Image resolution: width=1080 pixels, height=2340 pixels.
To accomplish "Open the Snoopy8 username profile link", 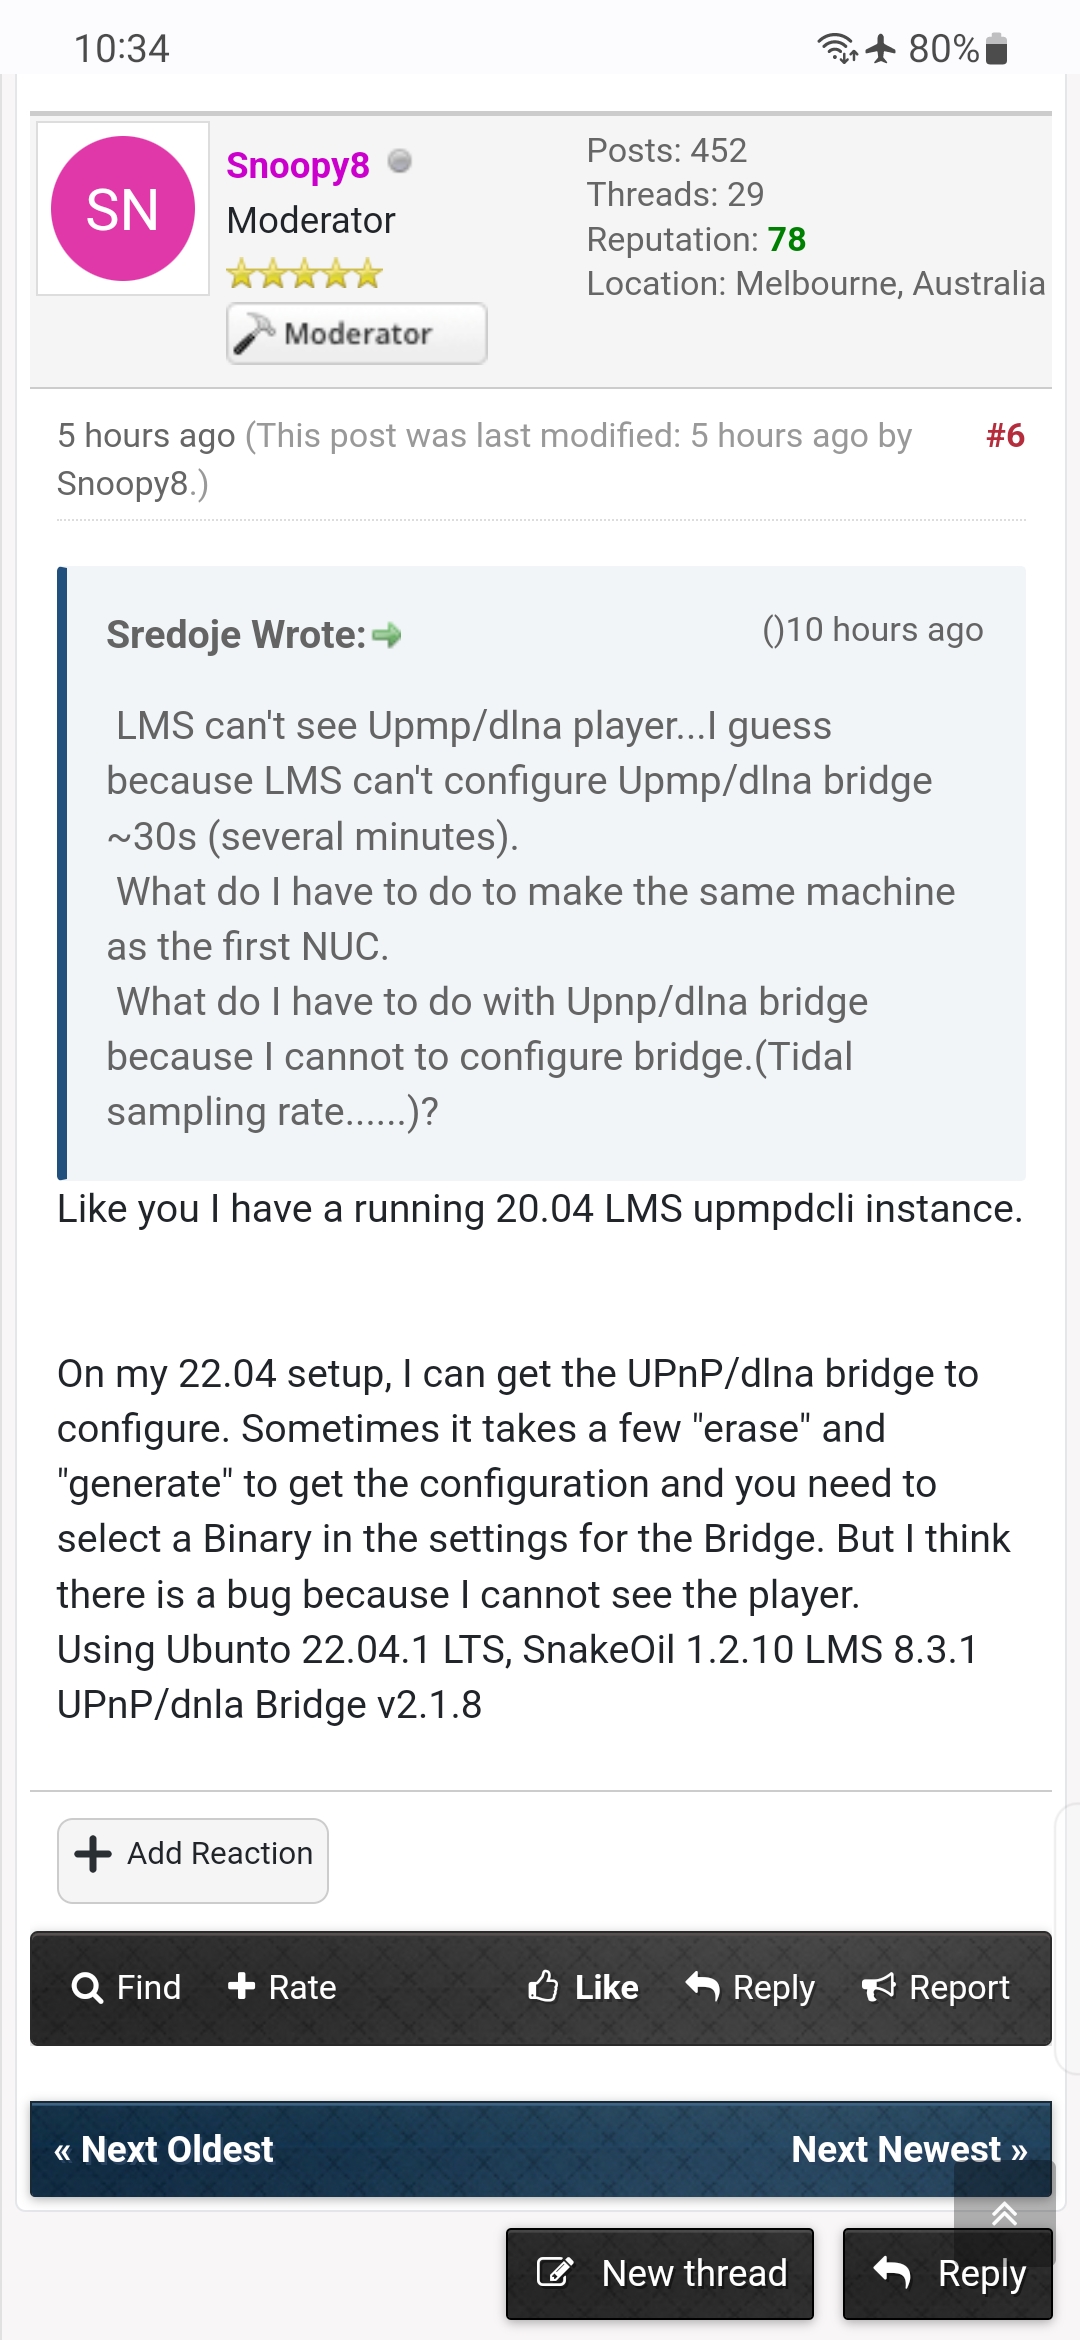I will point(298,165).
